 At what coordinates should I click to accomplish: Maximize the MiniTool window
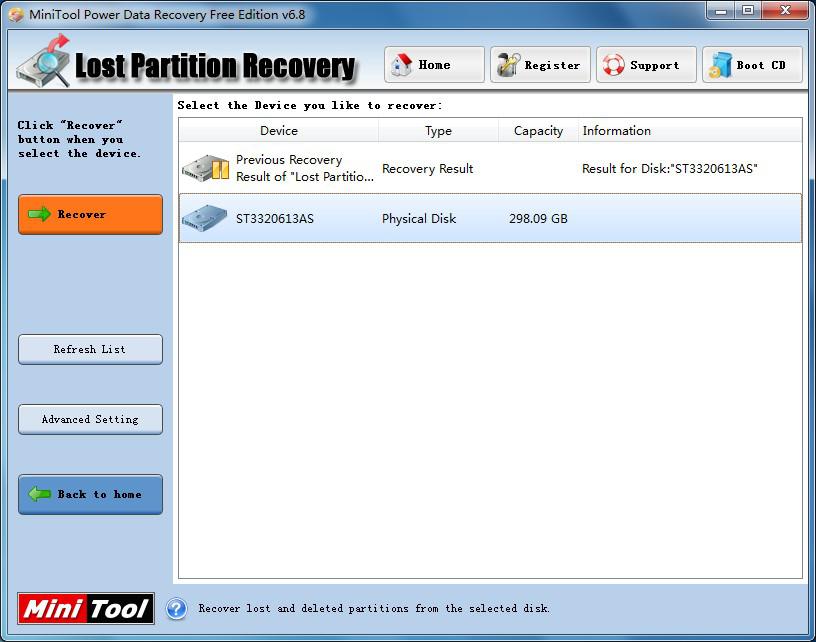(x=748, y=11)
